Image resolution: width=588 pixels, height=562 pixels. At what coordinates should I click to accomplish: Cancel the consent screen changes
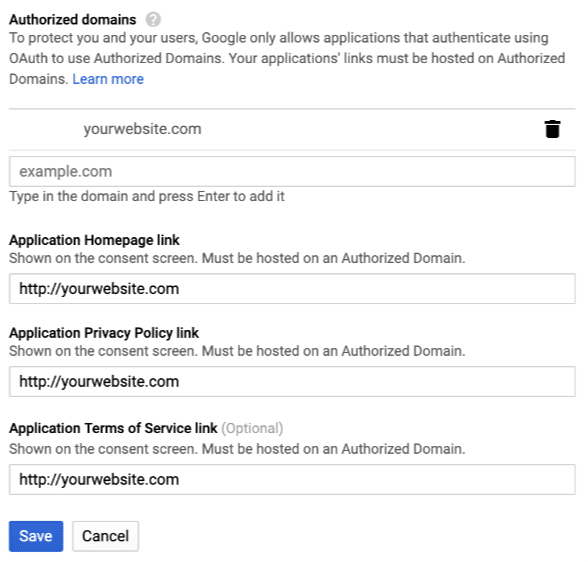pos(105,536)
